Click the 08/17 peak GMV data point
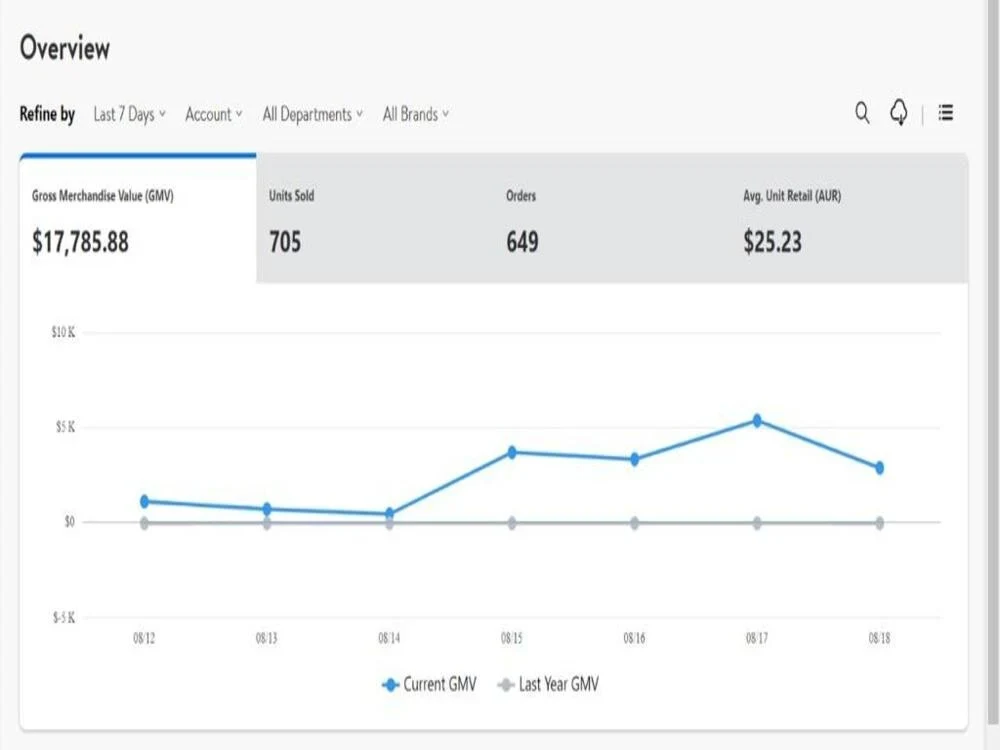The width and height of the screenshot is (1000, 750). pos(757,420)
